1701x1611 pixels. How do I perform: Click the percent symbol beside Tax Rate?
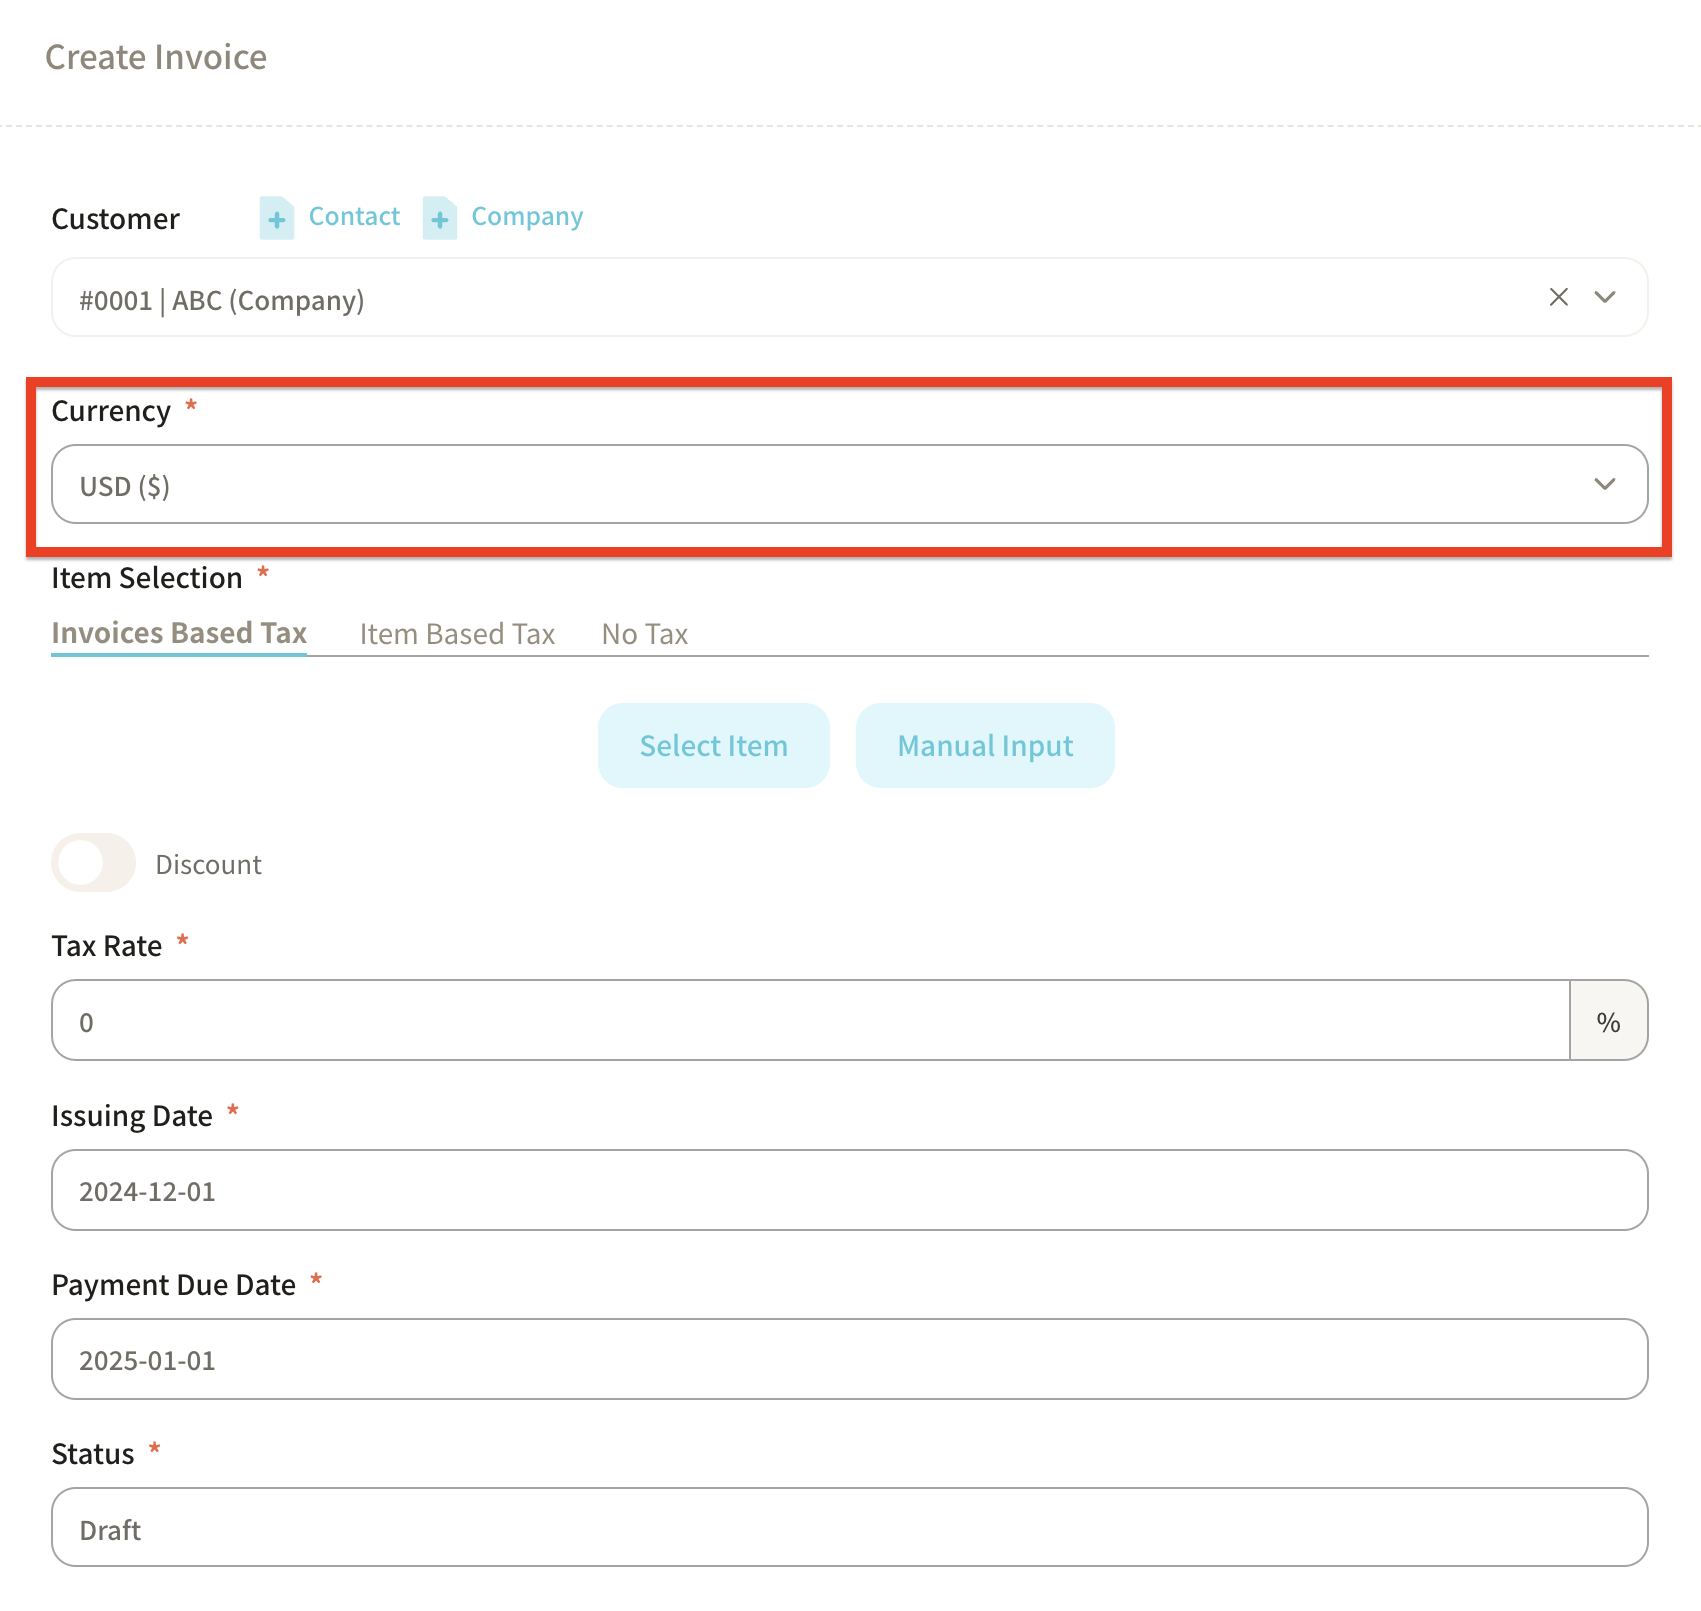1608,1021
